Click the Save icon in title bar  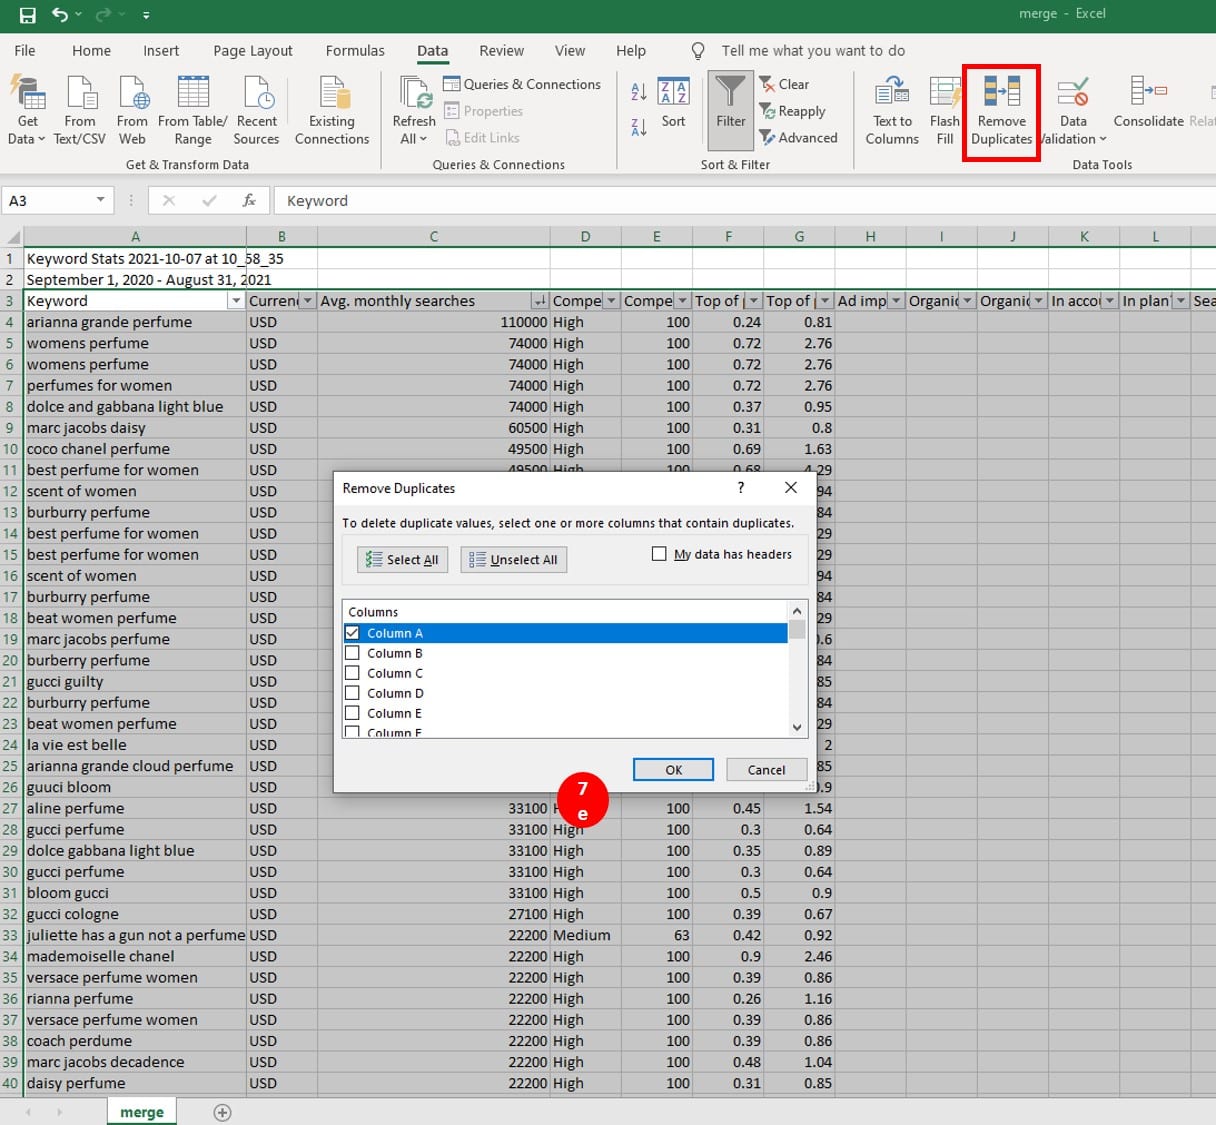coord(28,15)
